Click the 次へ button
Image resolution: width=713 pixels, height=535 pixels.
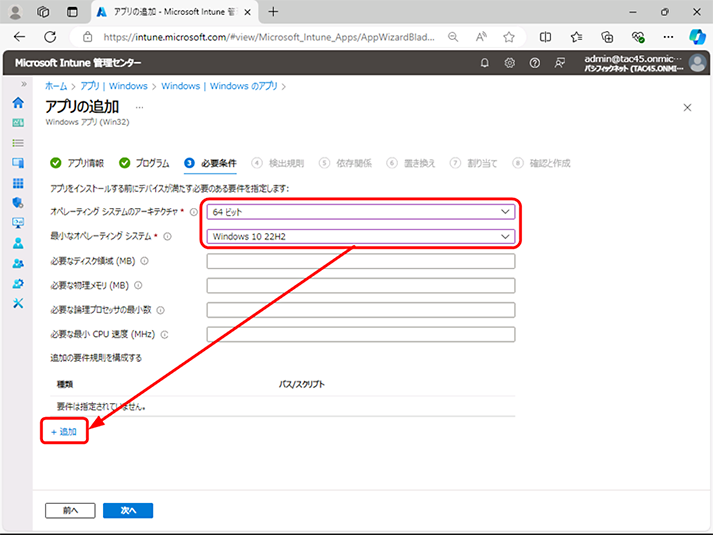tap(128, 510)
